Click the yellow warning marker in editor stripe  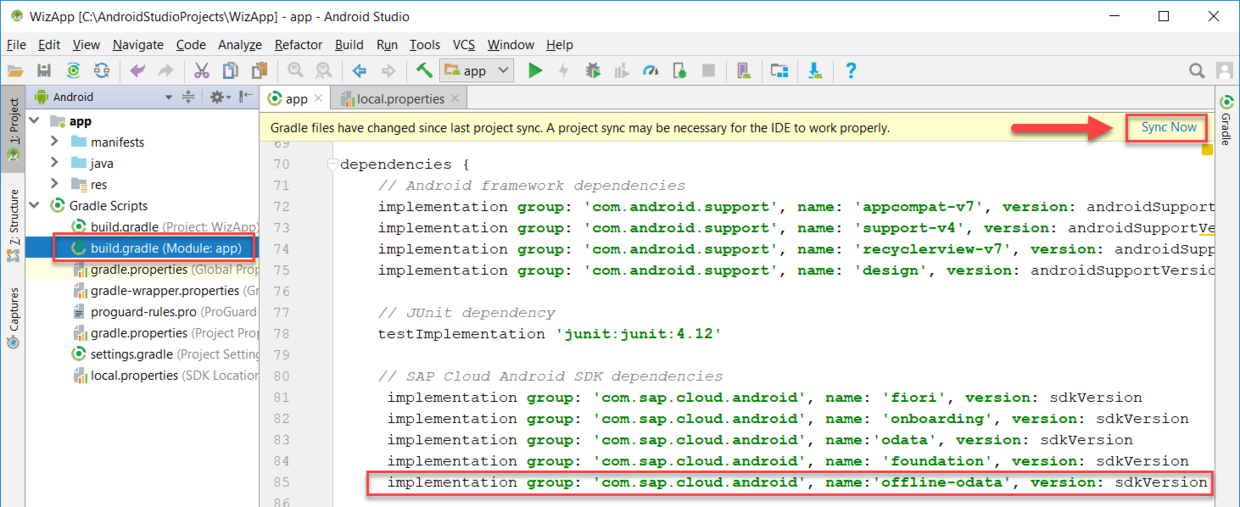pos(1207,150)
